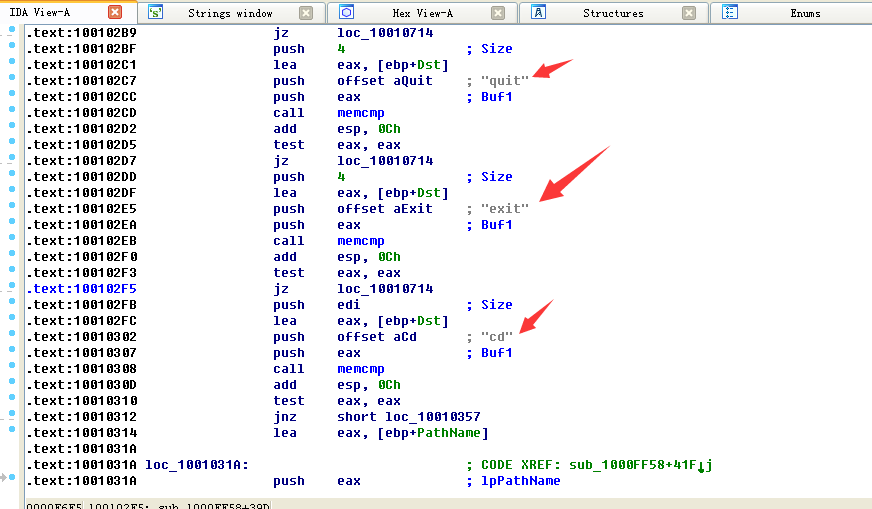Screen dimensions: 872x509
Task: Click breakpoint dot at address 100102BF
Action: pos(12,45)
